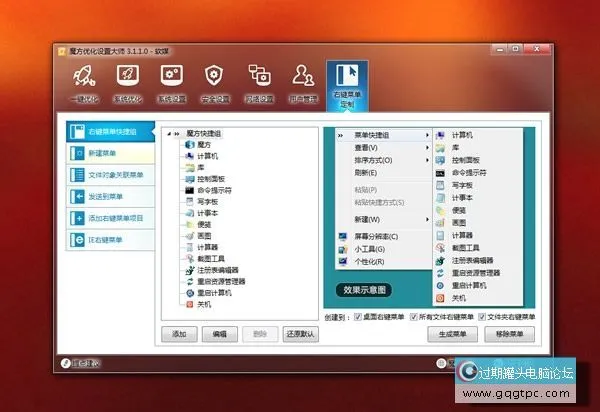
Task: Select the 注册表编辑器 icon in the tree
Action: pos(190,270)
